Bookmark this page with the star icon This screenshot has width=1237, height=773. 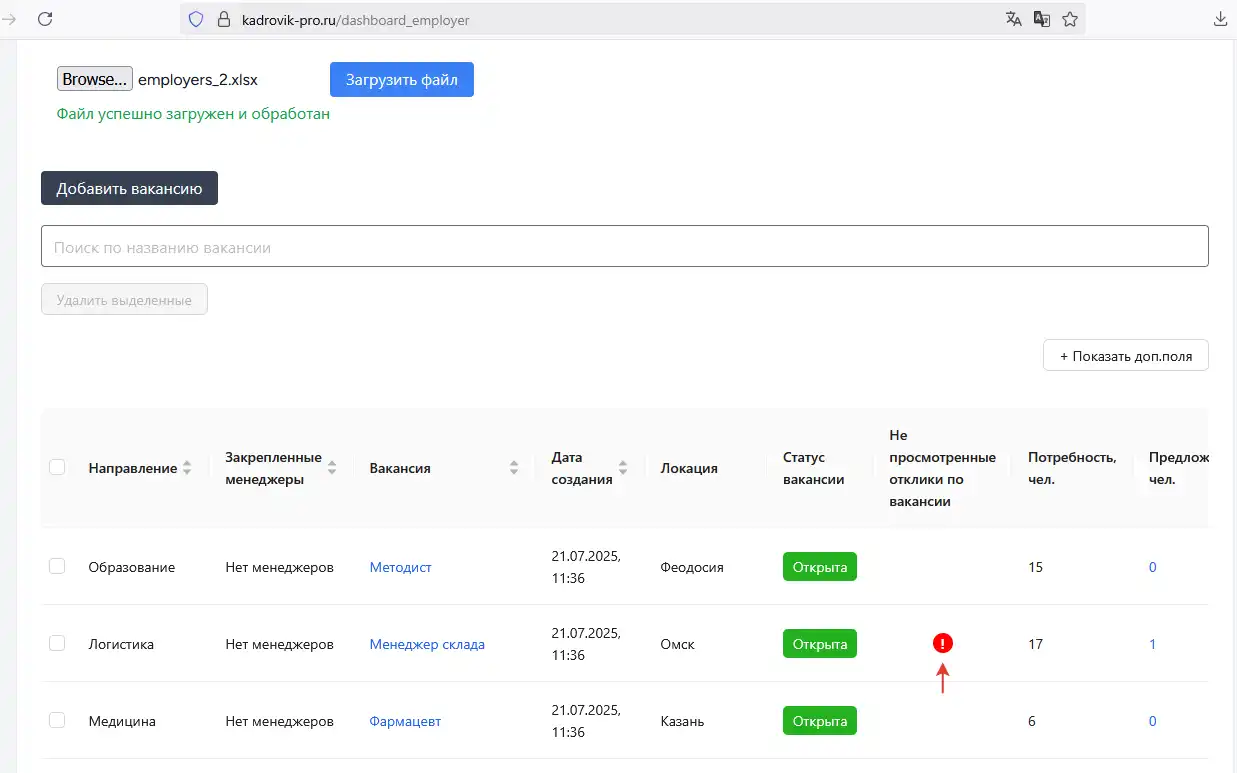pos(1070,19)
